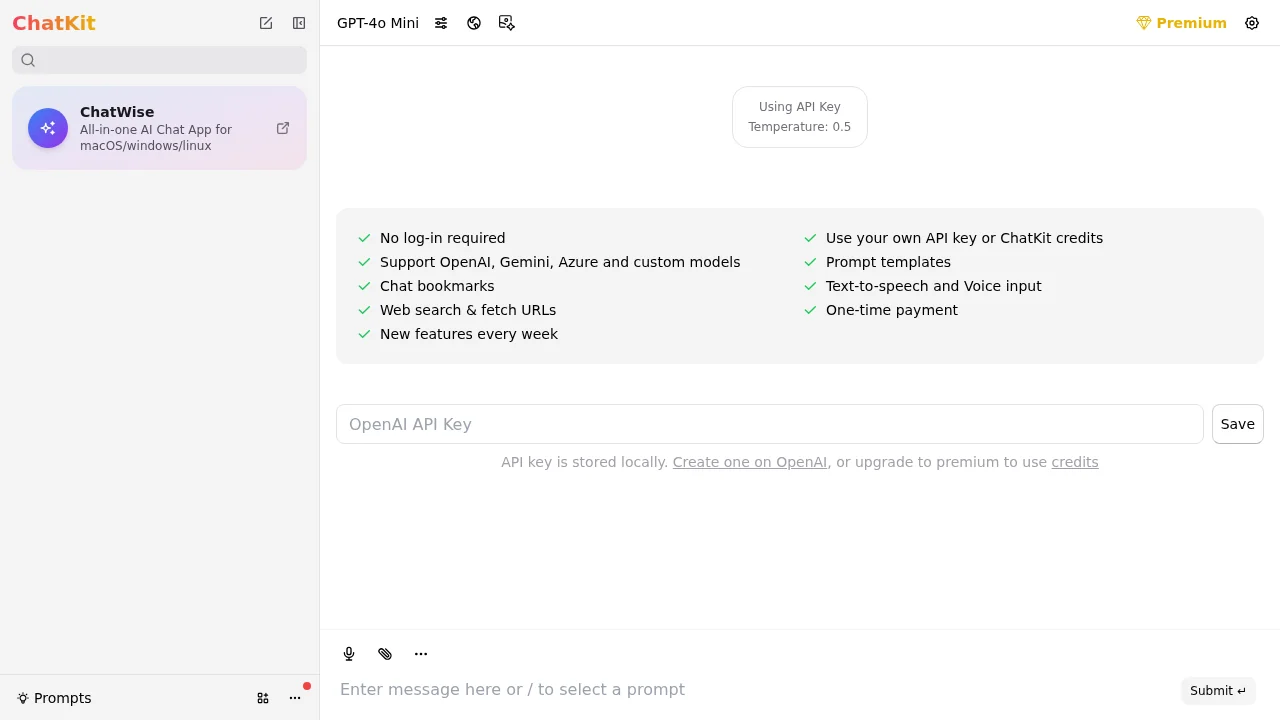The width and height of the screenshot is (1280, 720).
Task: Collapse the sidebar panel
Action: pos(298,22)
